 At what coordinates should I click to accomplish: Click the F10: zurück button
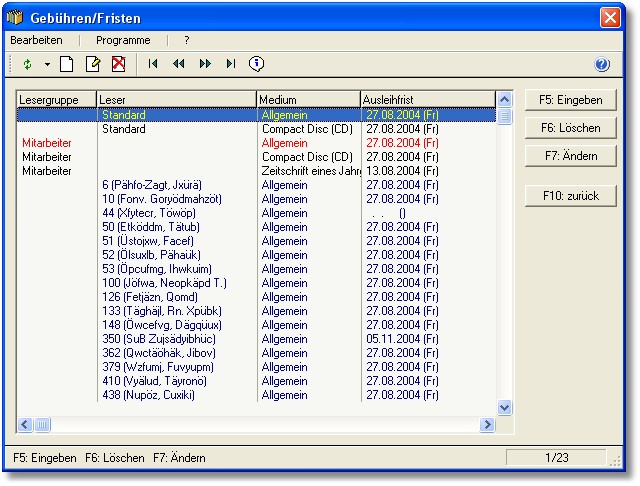571,196
